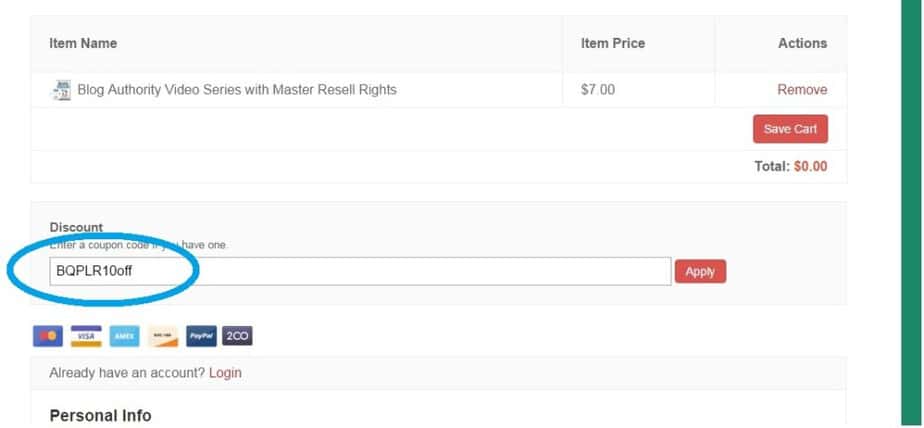The width and height of the screenshot is (924, 428).
Task: Open the Login link for existing accounts
Action: click(225, 373)
